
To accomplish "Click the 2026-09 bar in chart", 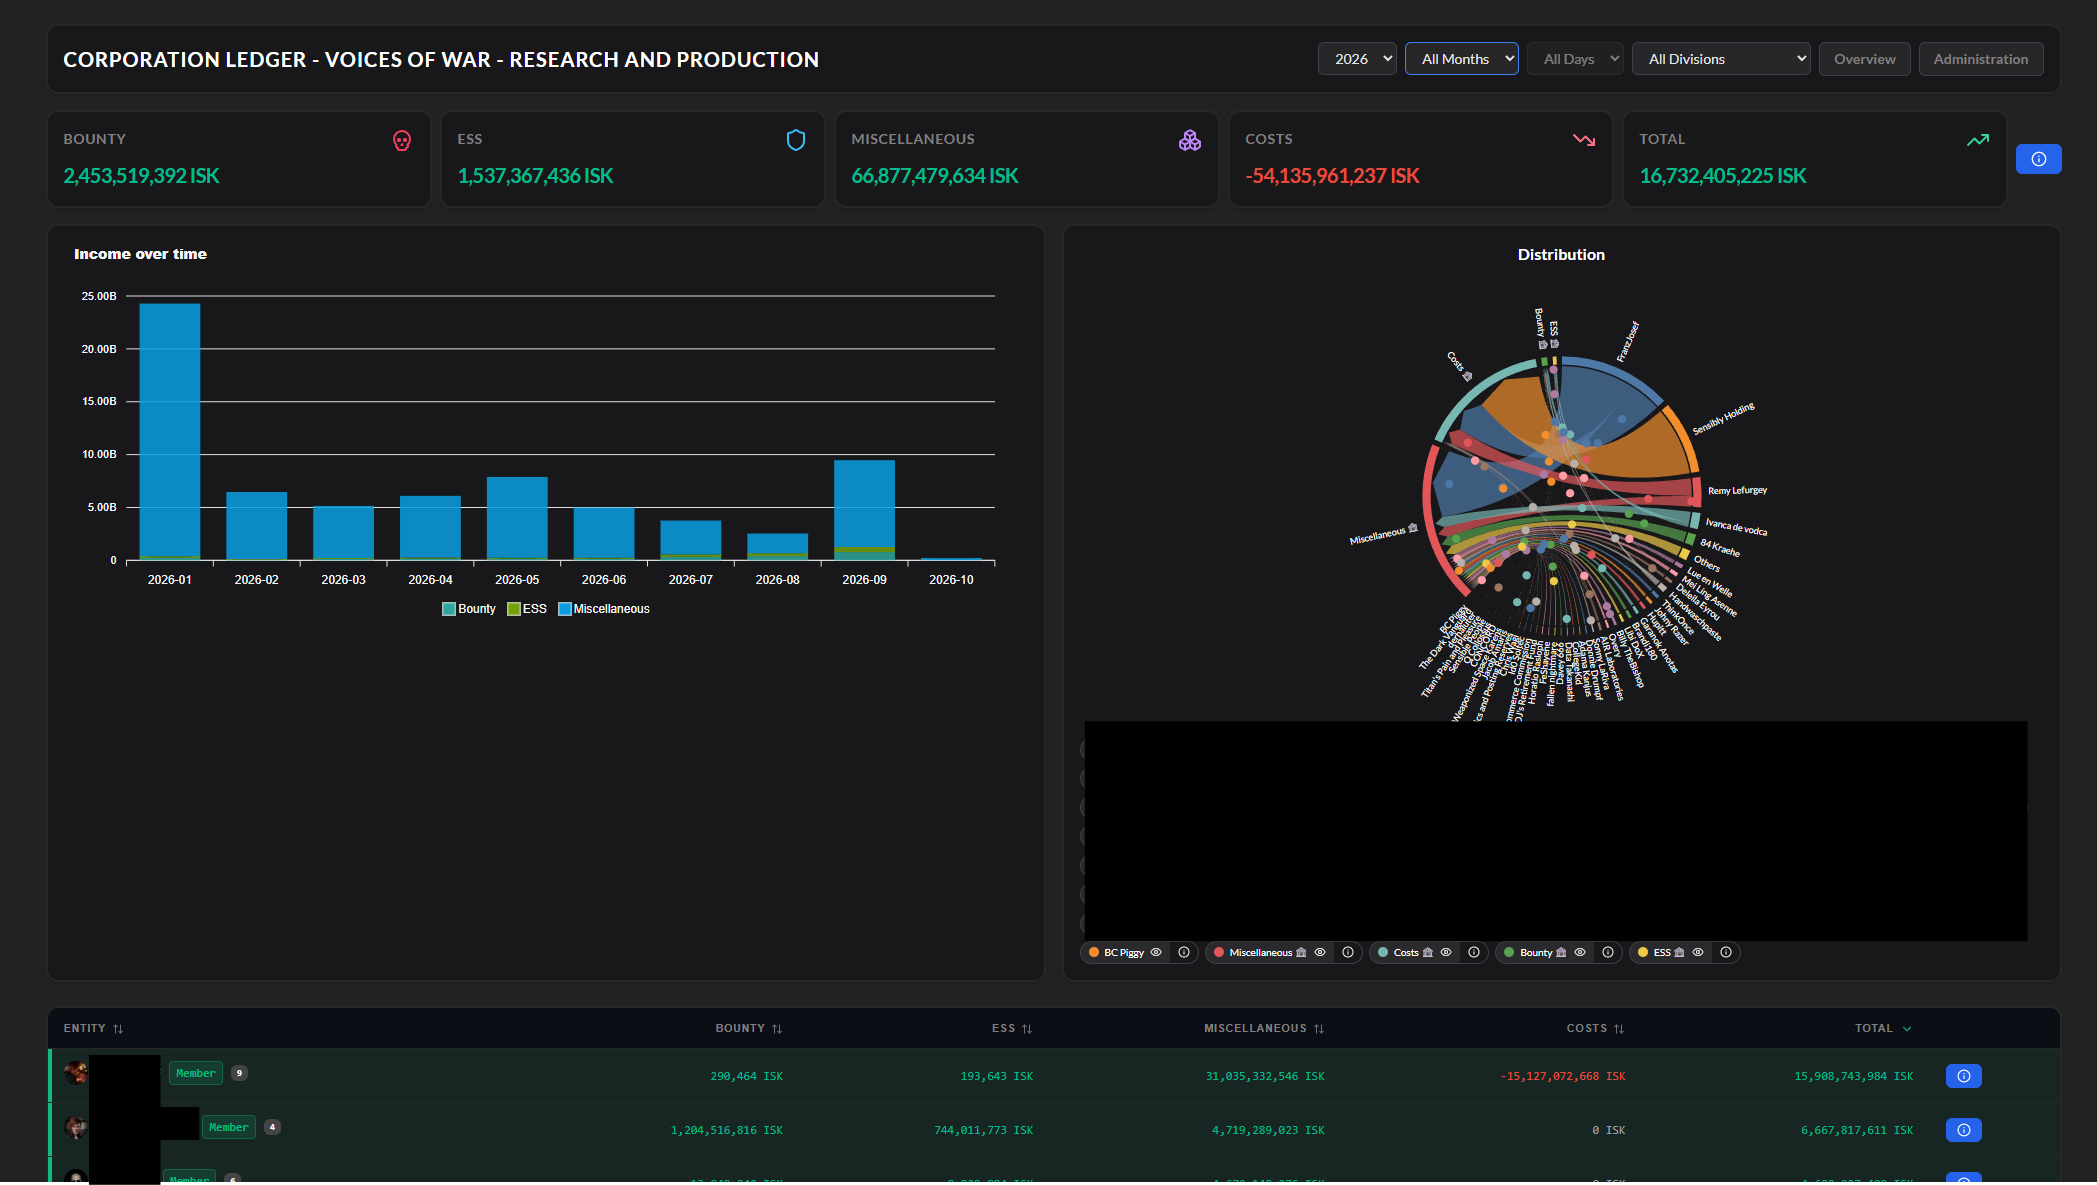I will click(x=865, y=509).
